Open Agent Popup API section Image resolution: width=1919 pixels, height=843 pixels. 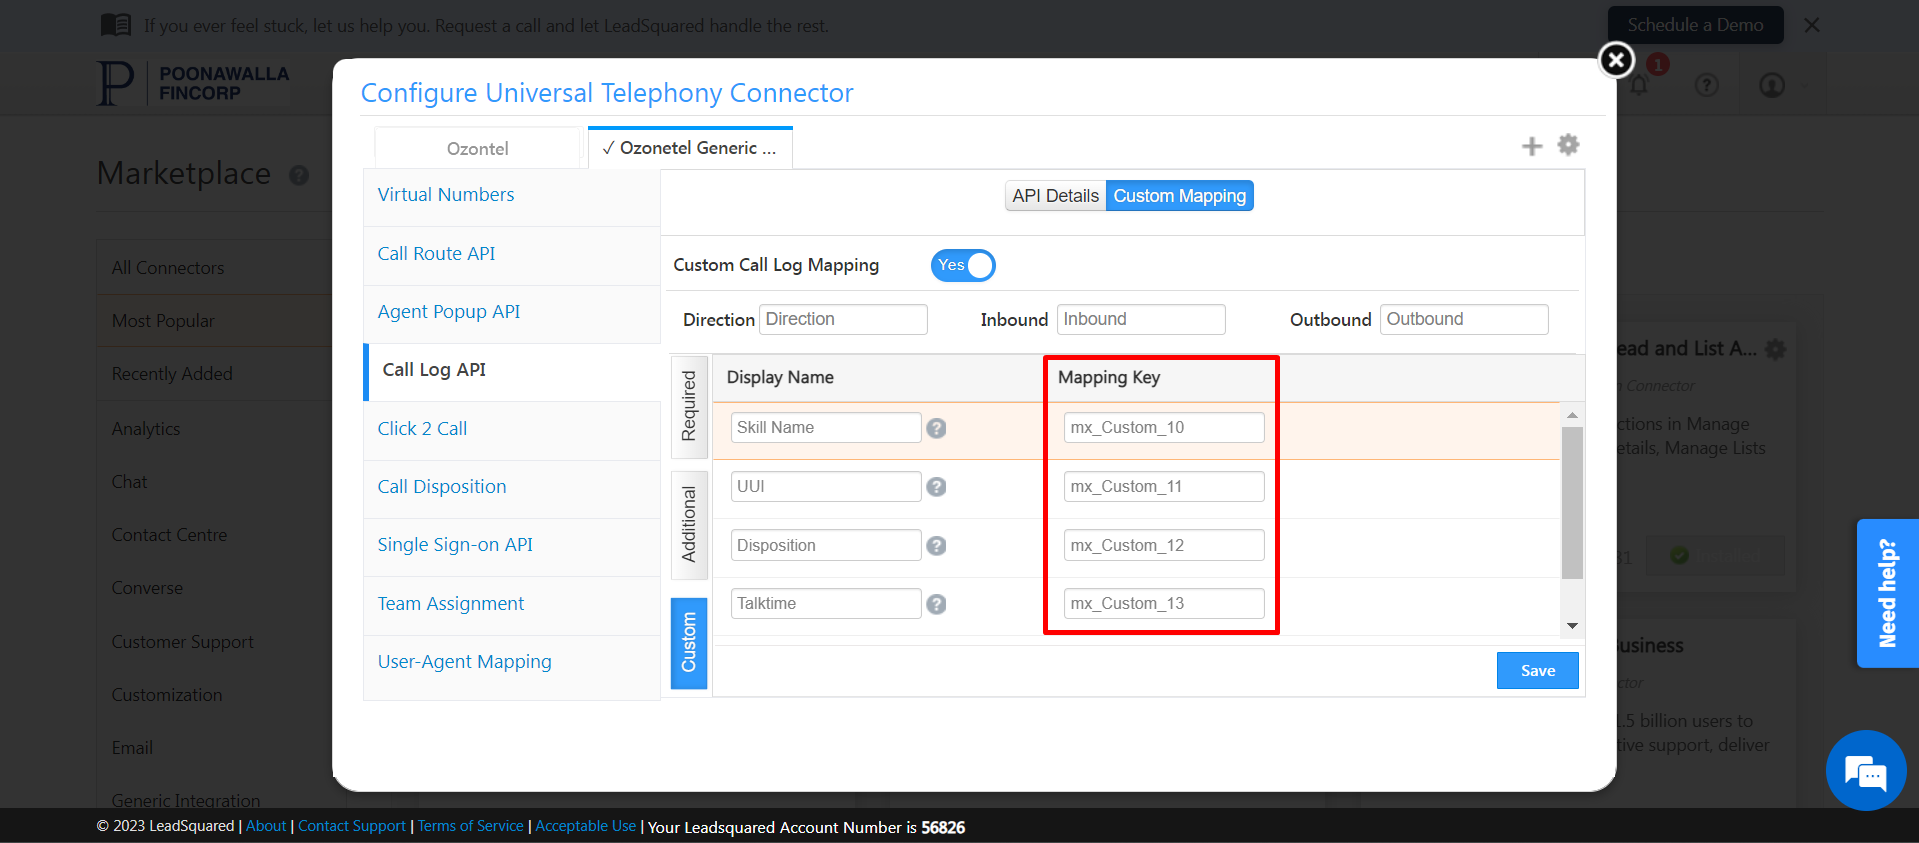pos(512,313)
